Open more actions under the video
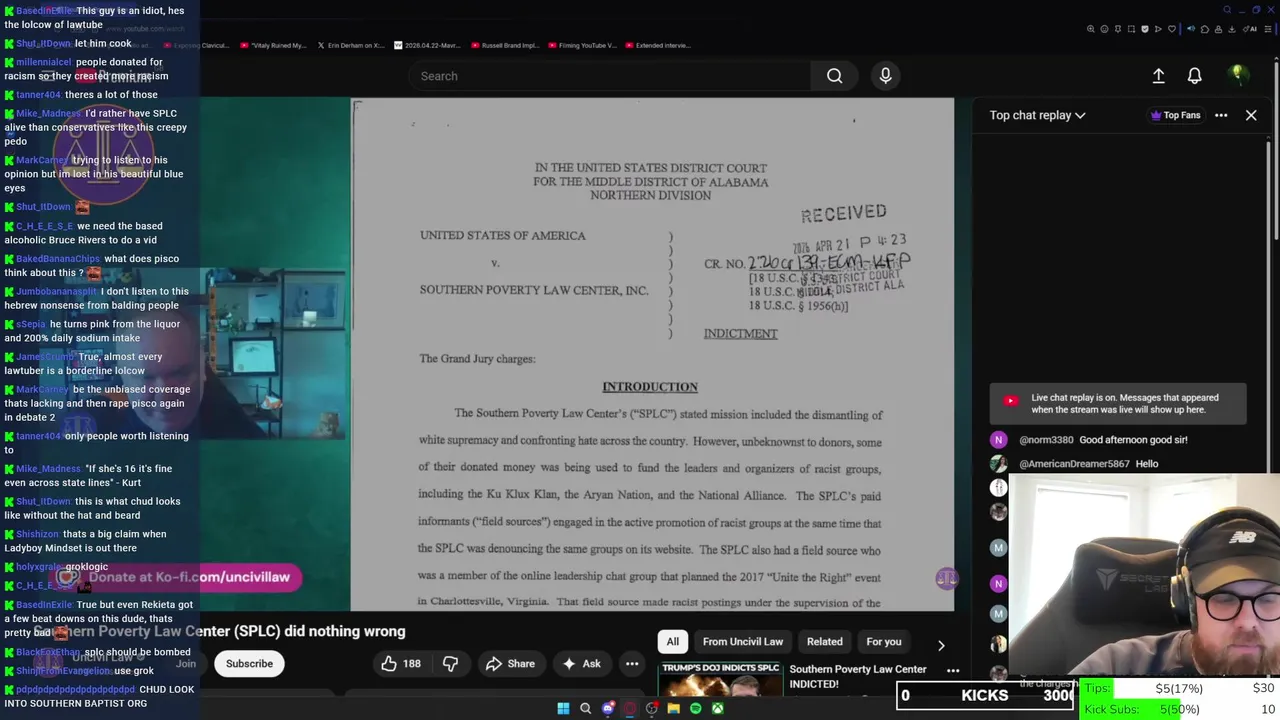This screenshot has height=720, width=1280. (x=632, y=664)
